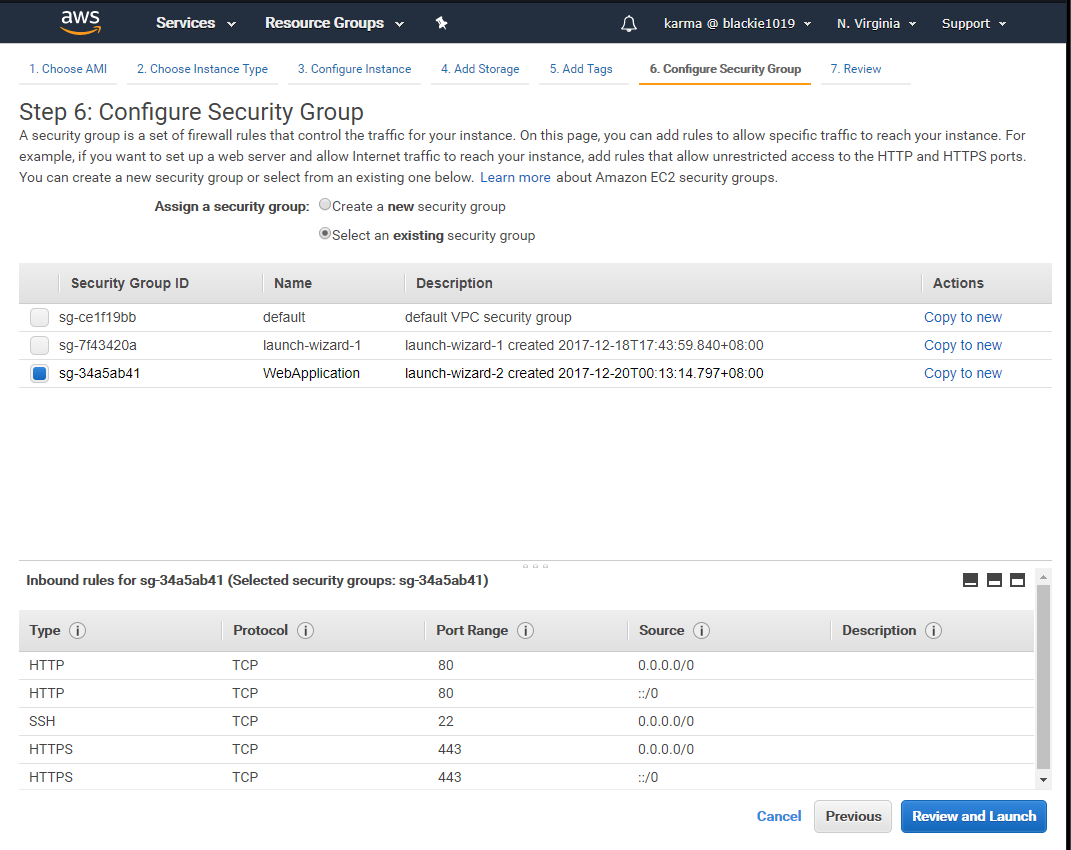Select 'Create a new security group' option
This screenshot has height=850, width=1071.
(x=325, y=205)
